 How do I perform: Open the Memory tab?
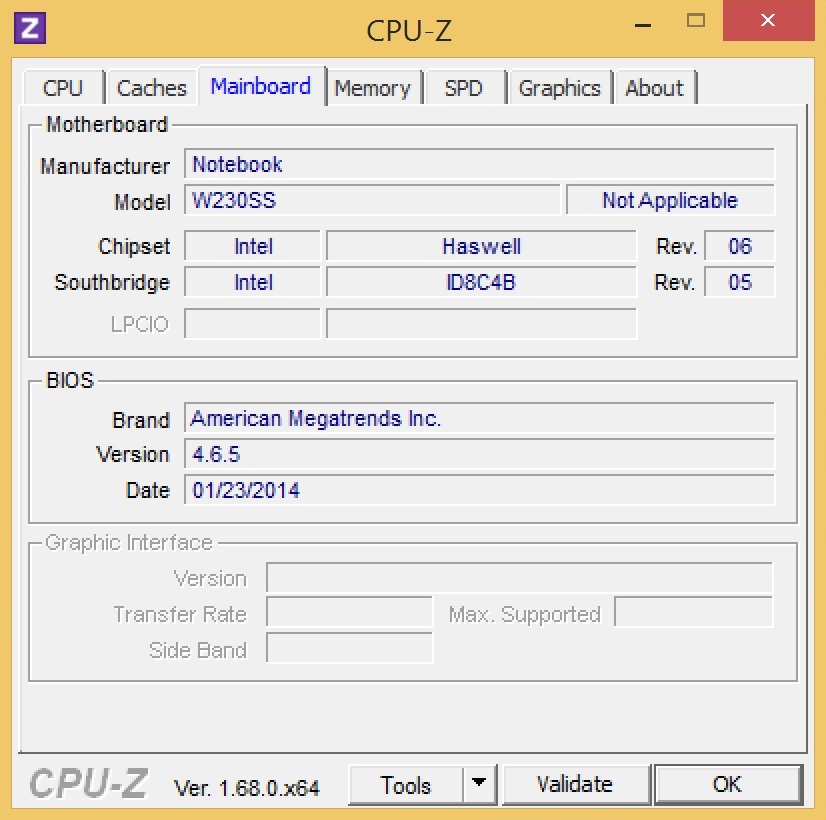click(x=373, y=87)
